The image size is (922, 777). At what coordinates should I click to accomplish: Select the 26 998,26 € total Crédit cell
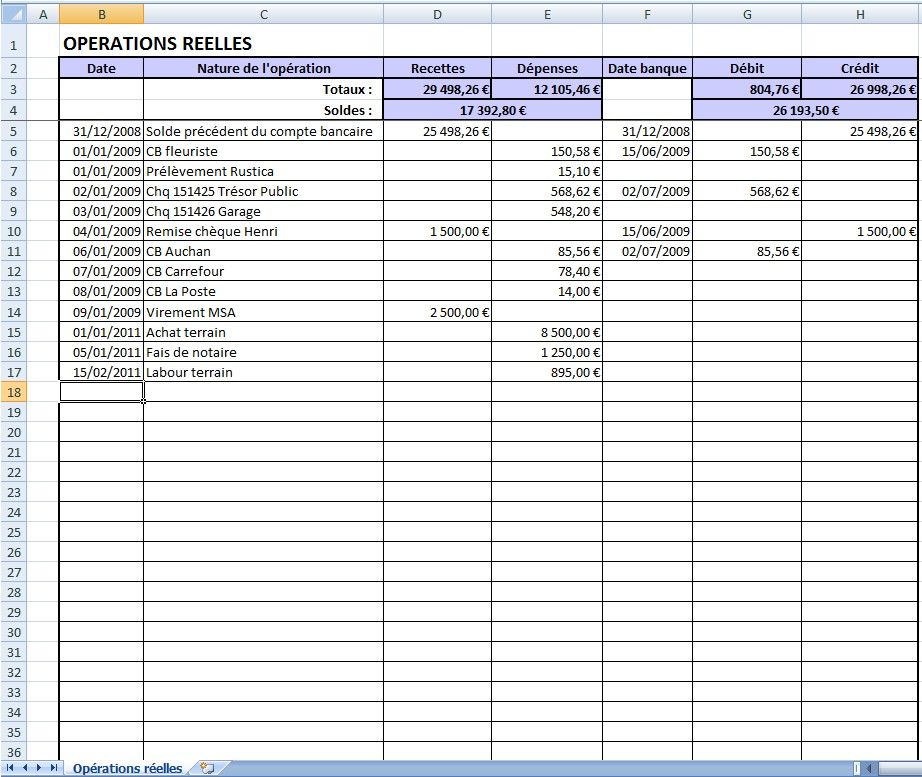[860, 89]
